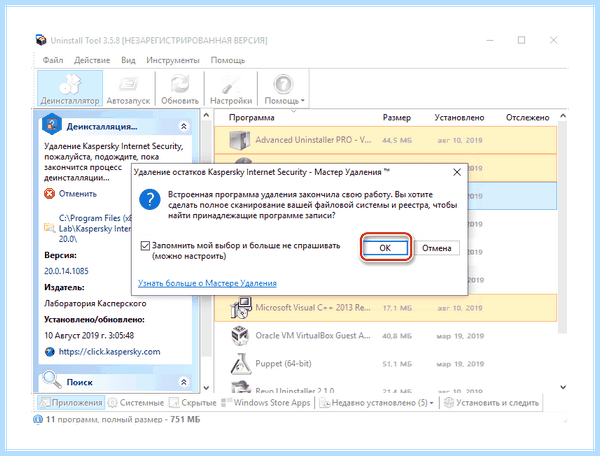Click program list scrollbar up arrow
Viewport: 600px width, 456px height.
[x=562, y=116]
